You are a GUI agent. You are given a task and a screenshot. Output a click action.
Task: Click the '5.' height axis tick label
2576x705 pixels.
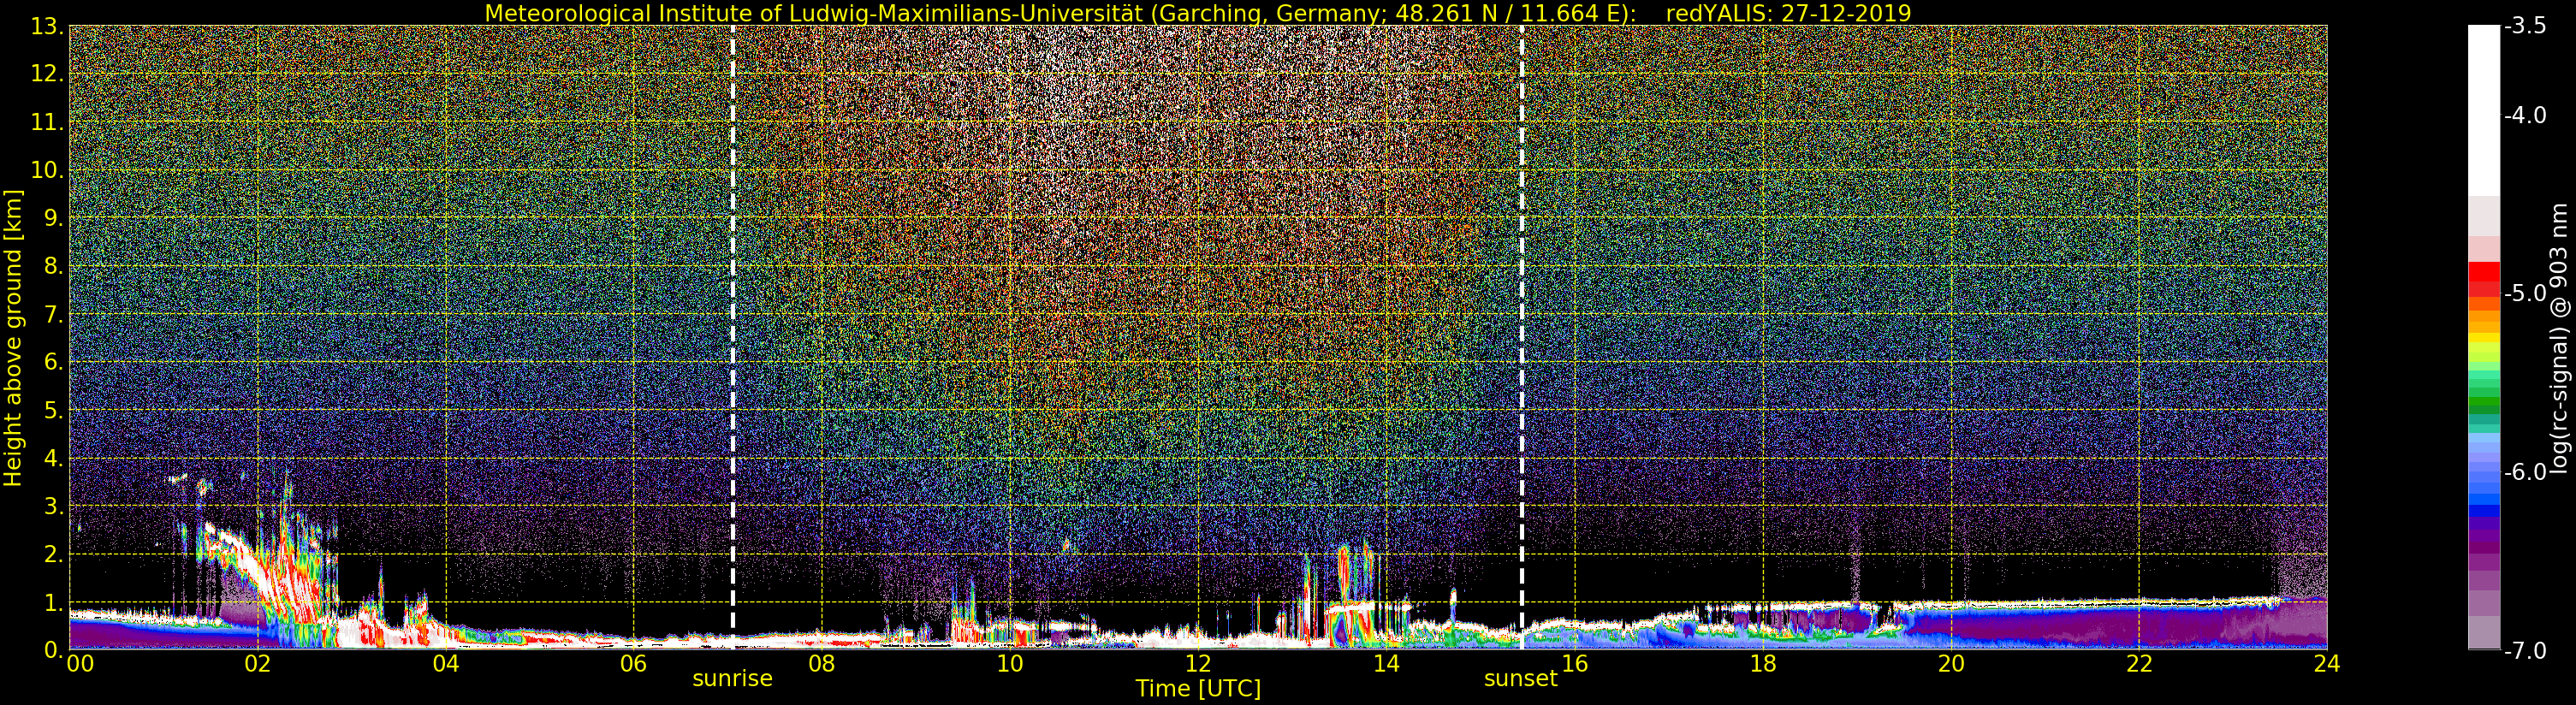tap(53, 411)
